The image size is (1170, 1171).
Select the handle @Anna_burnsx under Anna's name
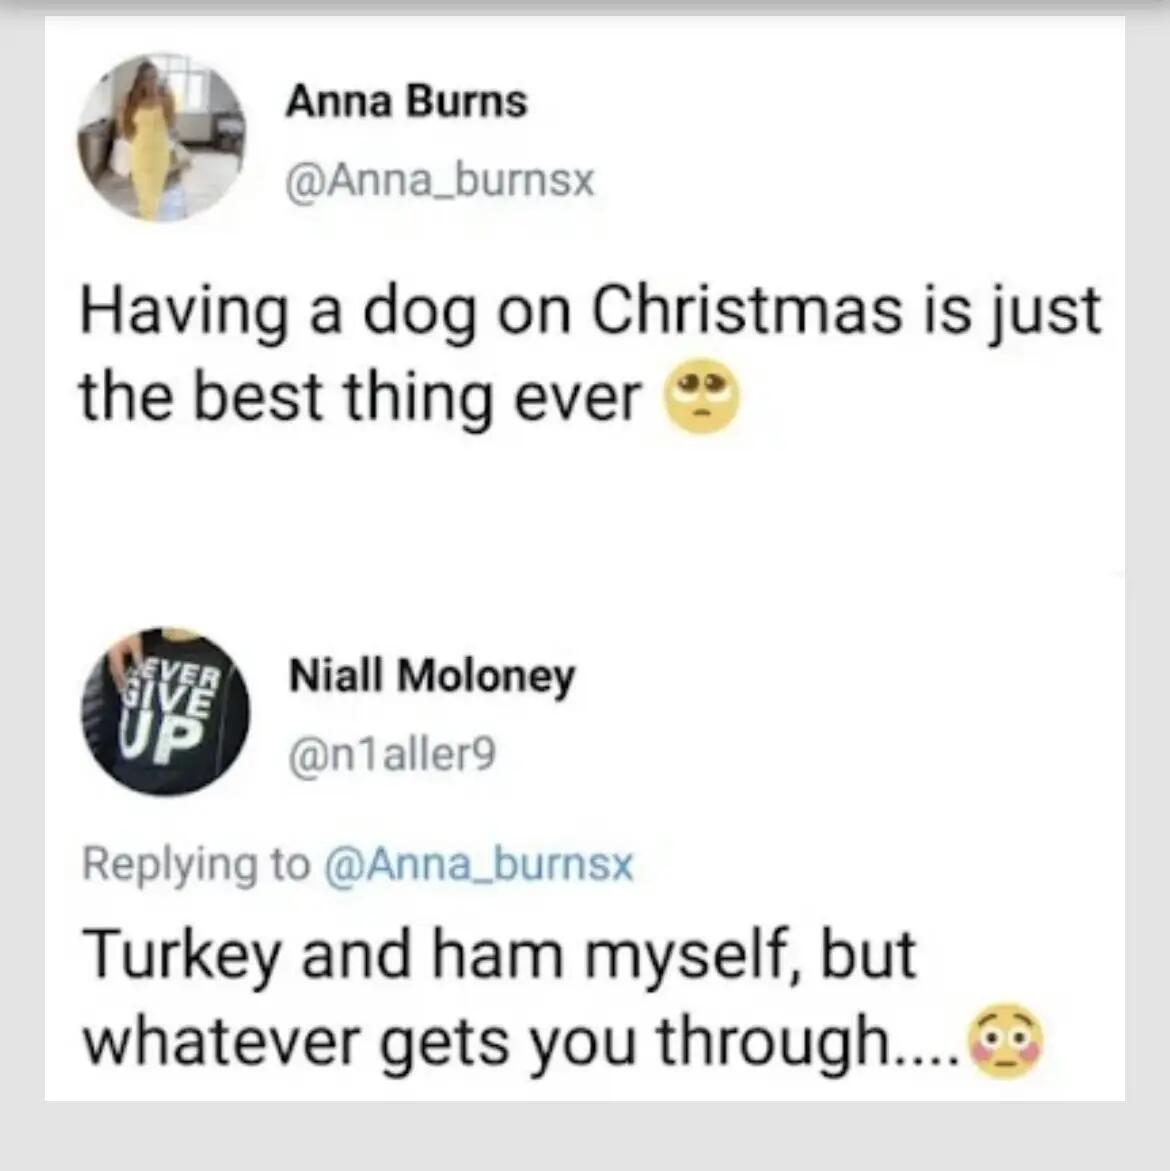(440, 179)
